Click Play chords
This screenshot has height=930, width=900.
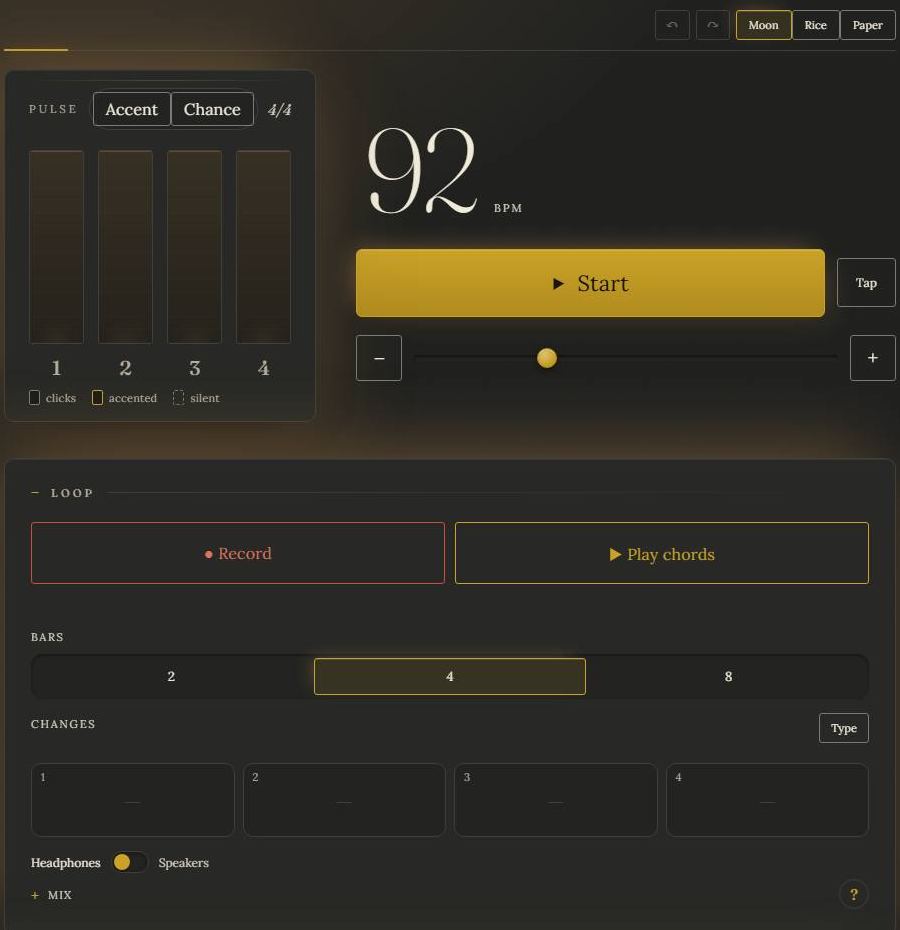point(662,553)
